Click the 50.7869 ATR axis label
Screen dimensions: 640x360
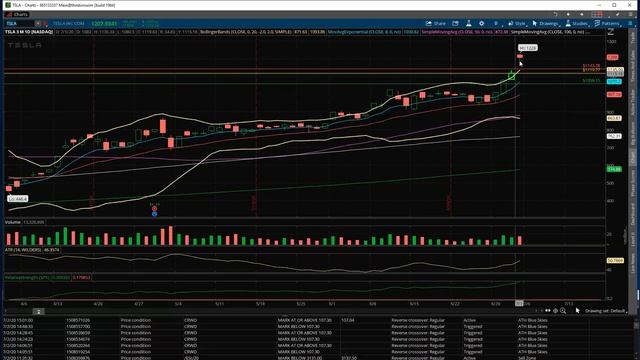tap(615, 260)
